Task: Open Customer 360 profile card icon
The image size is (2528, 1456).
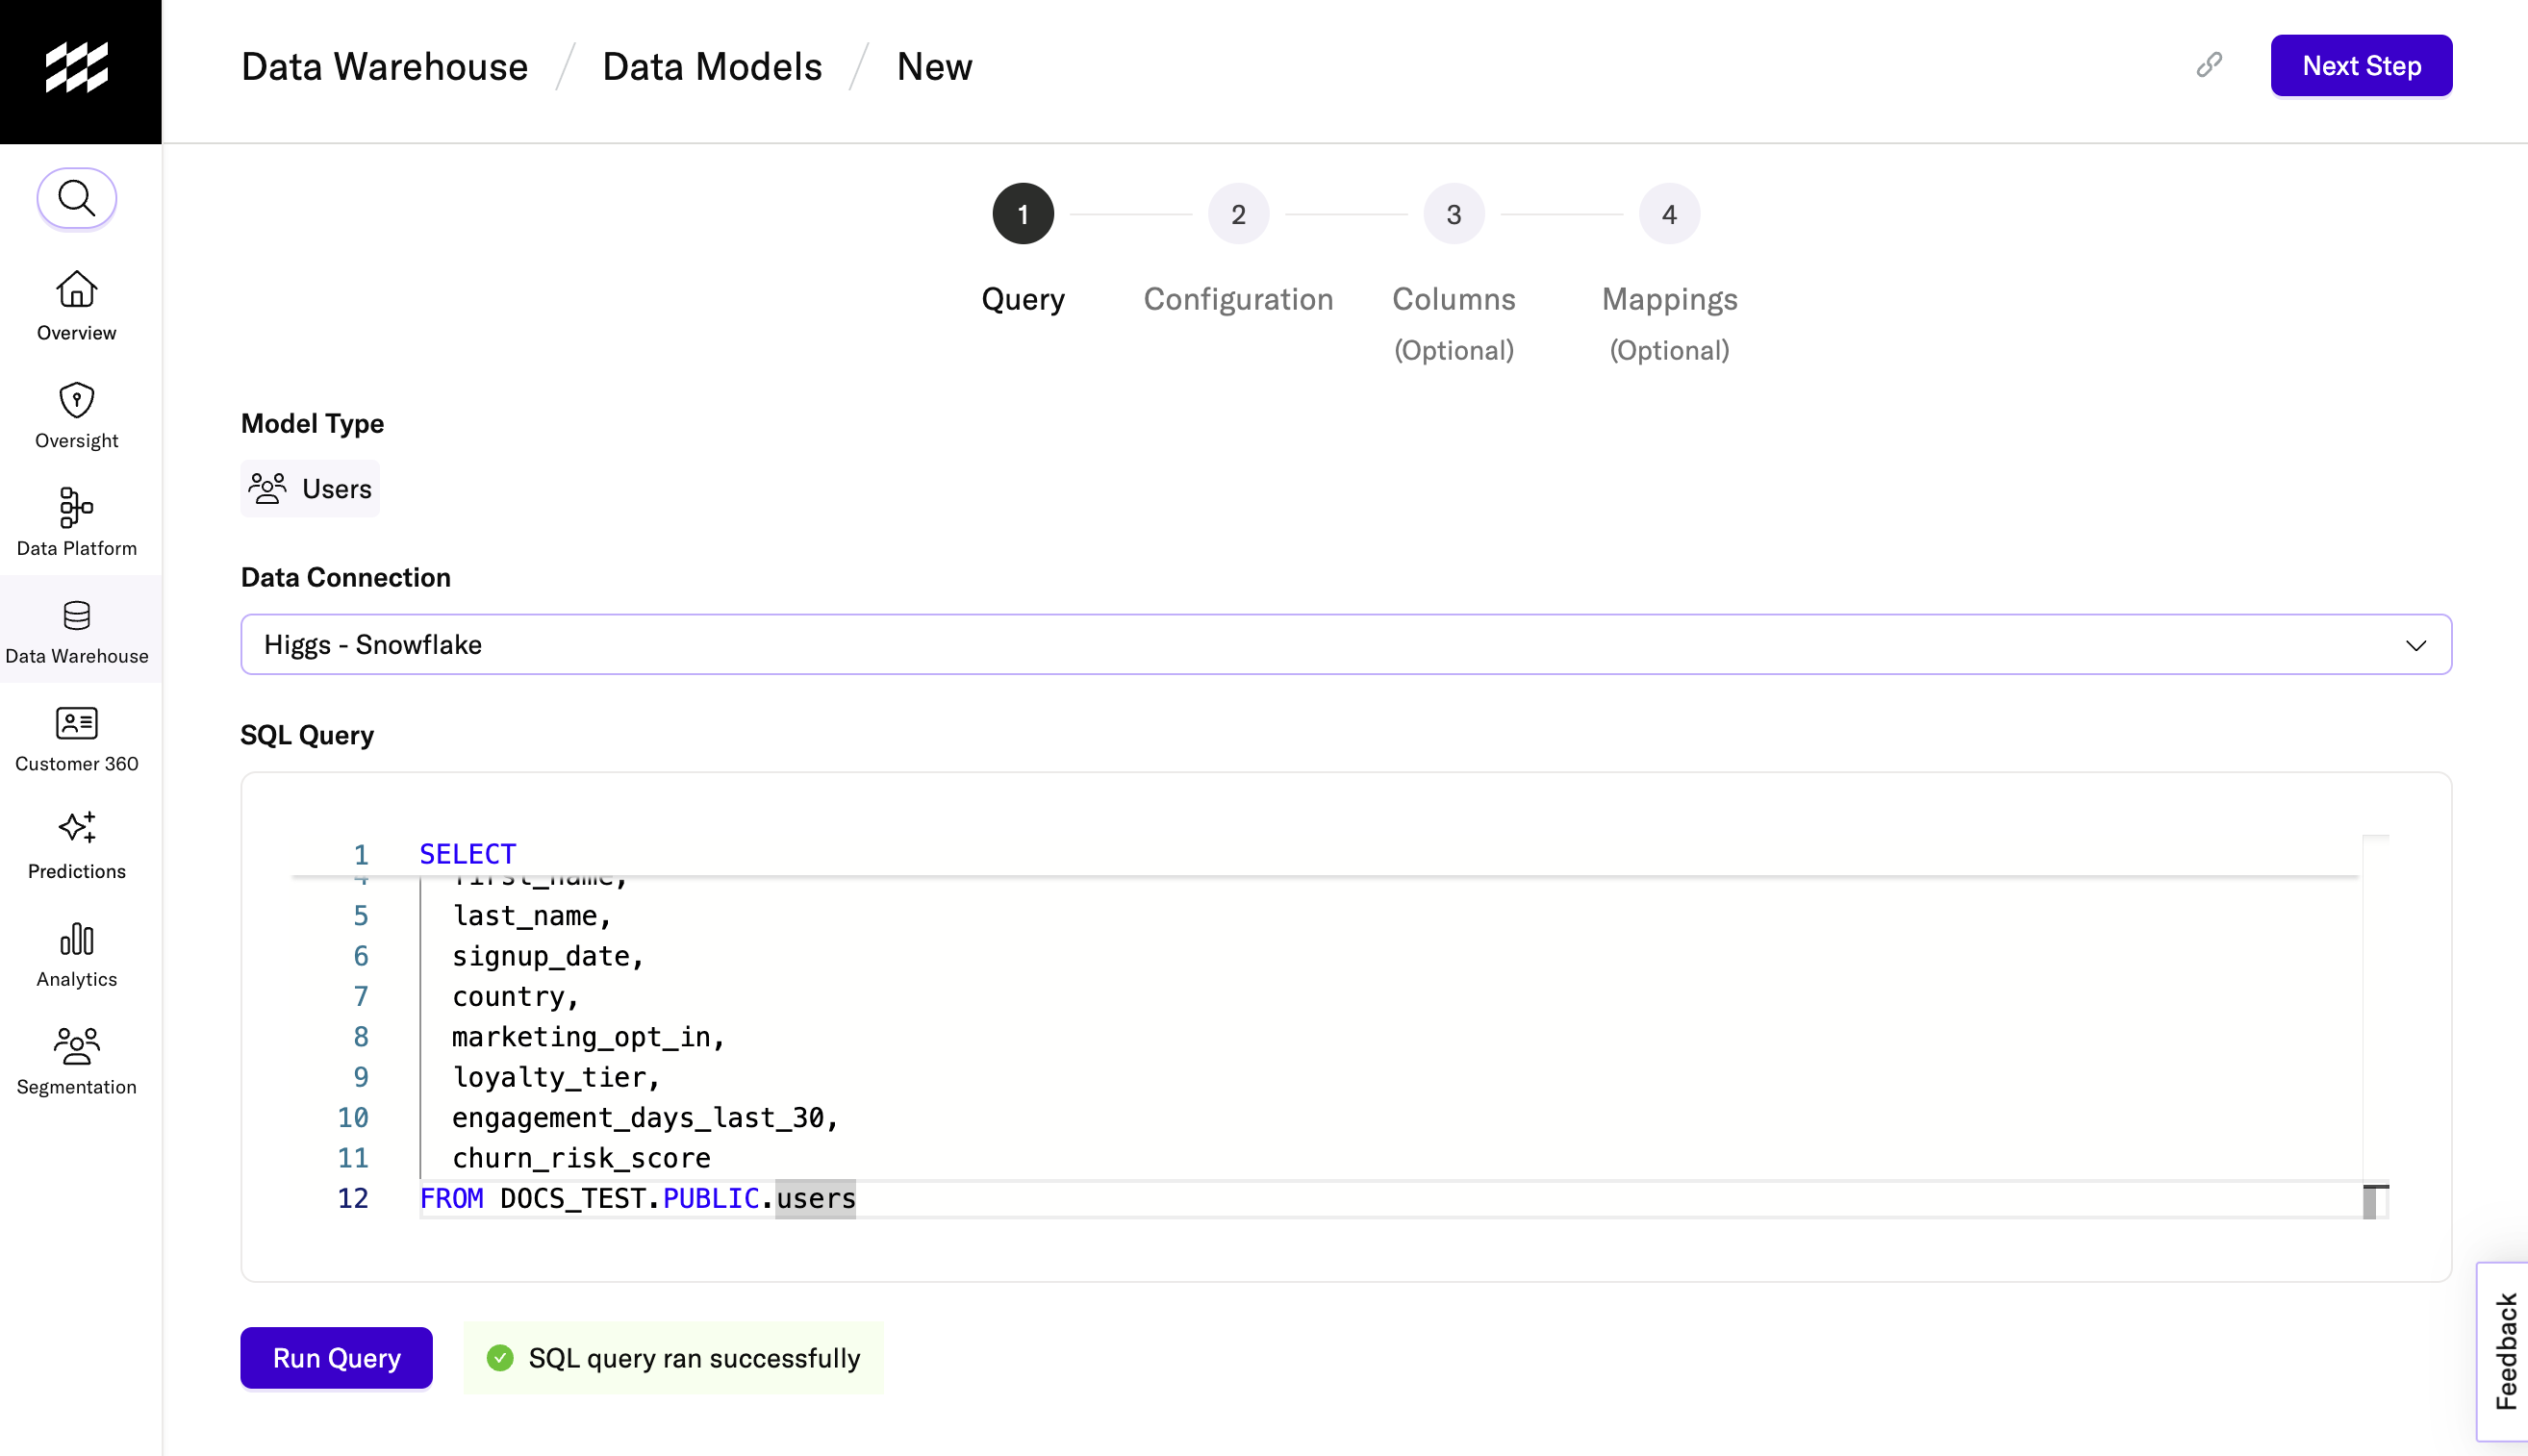Action: (x=77, y=723)
